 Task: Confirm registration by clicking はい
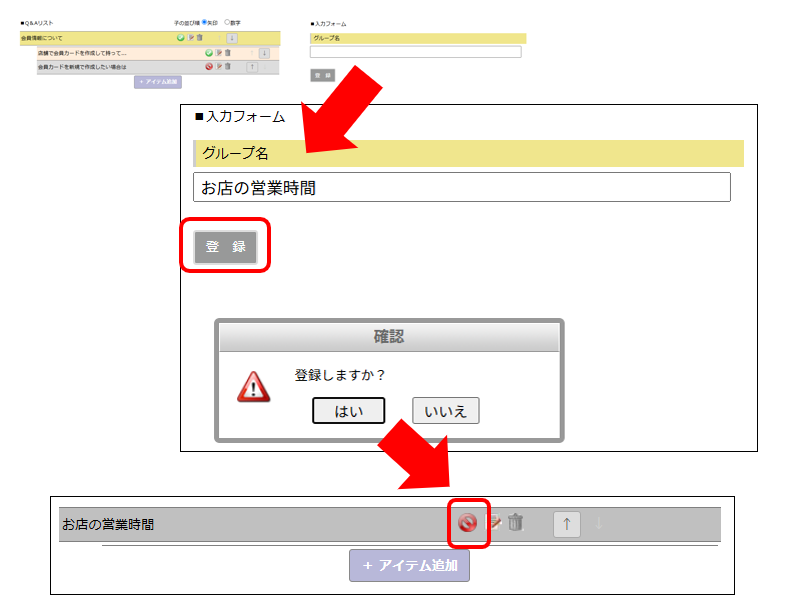click(x=348, y=411)
